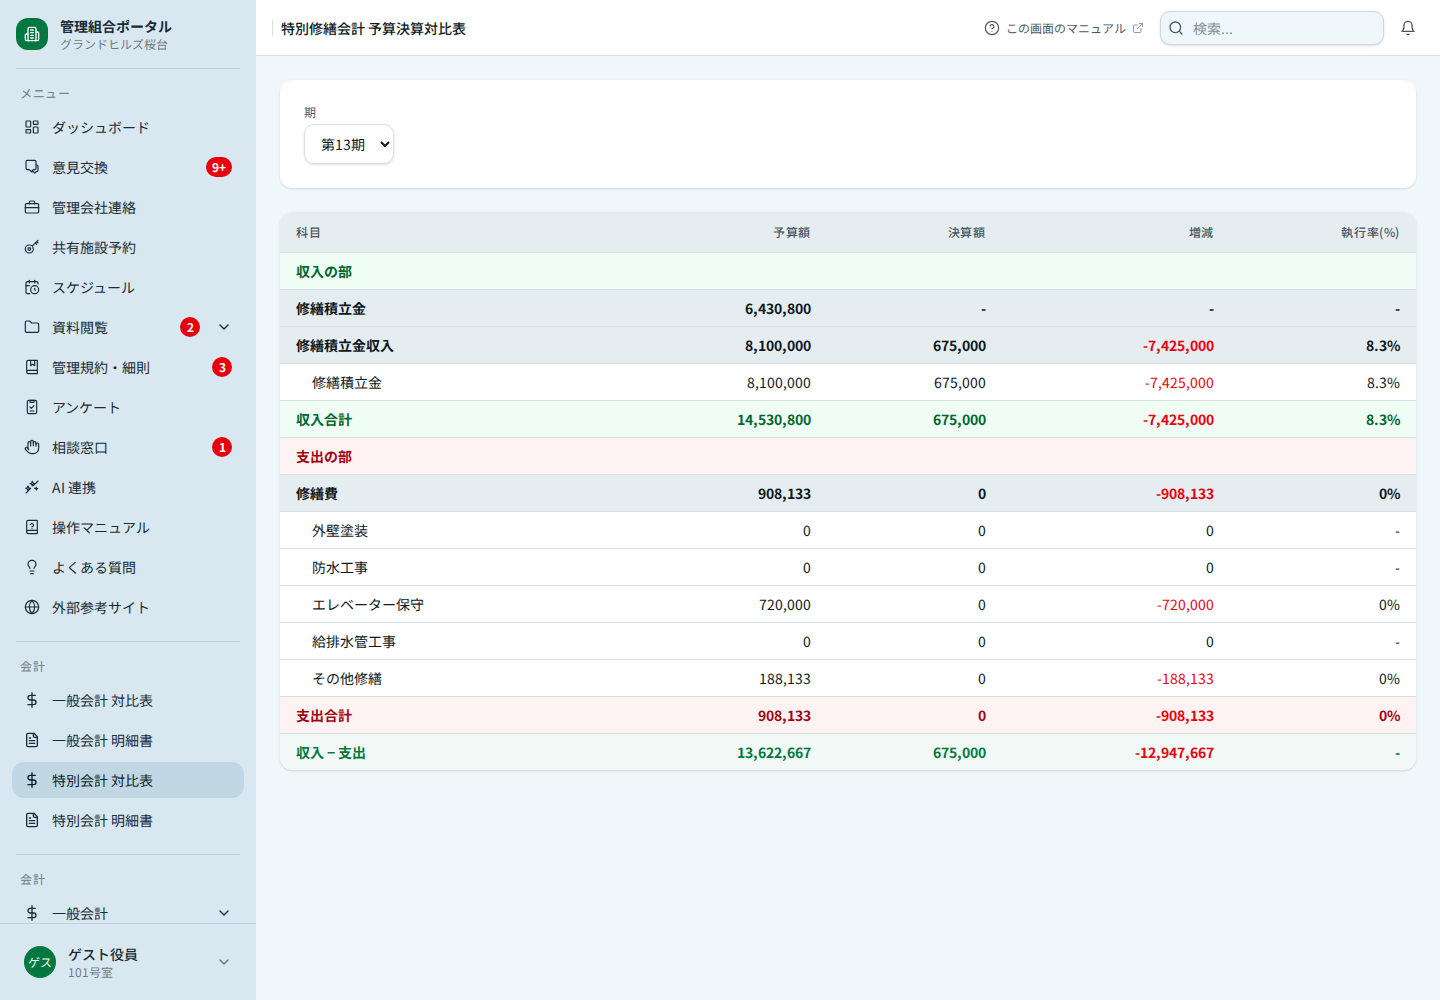Viewport: 1440px width, 1000px height.
Task: Click the search magnifier icon
Action: tap(1176, 28)
